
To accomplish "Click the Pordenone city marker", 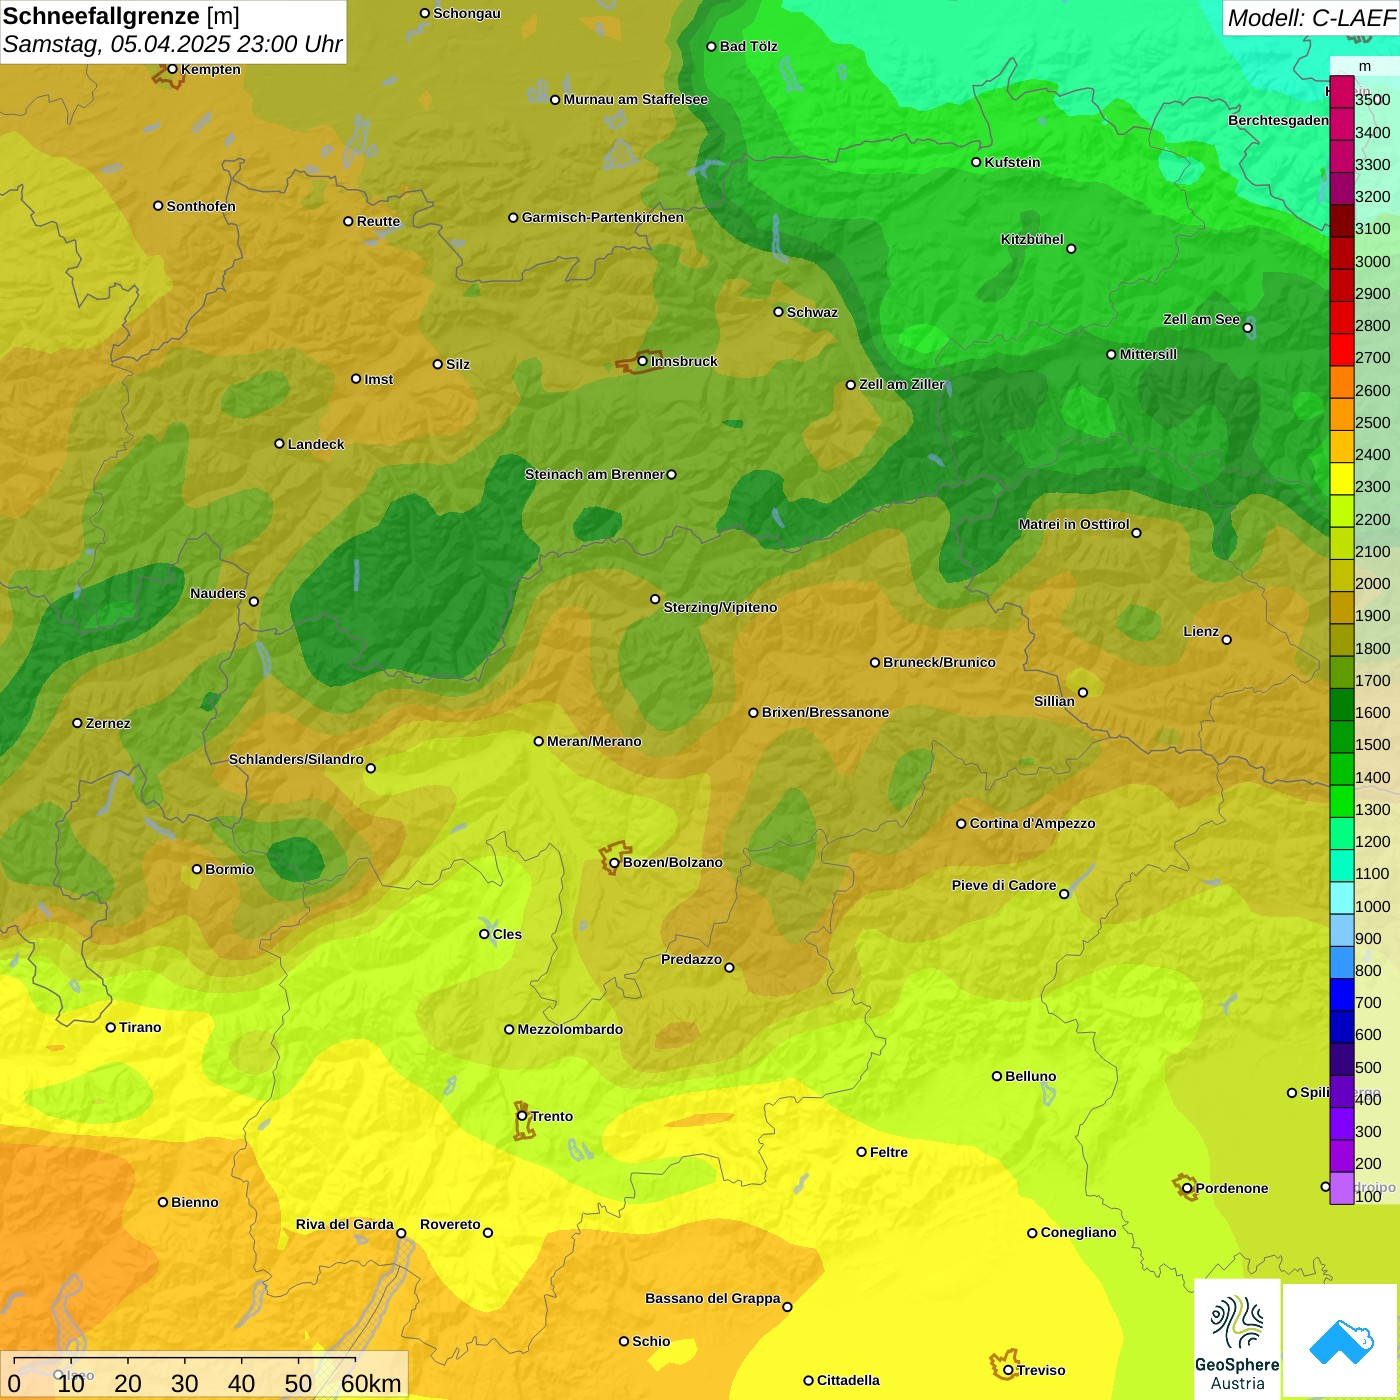I will click(1187, 1188).
